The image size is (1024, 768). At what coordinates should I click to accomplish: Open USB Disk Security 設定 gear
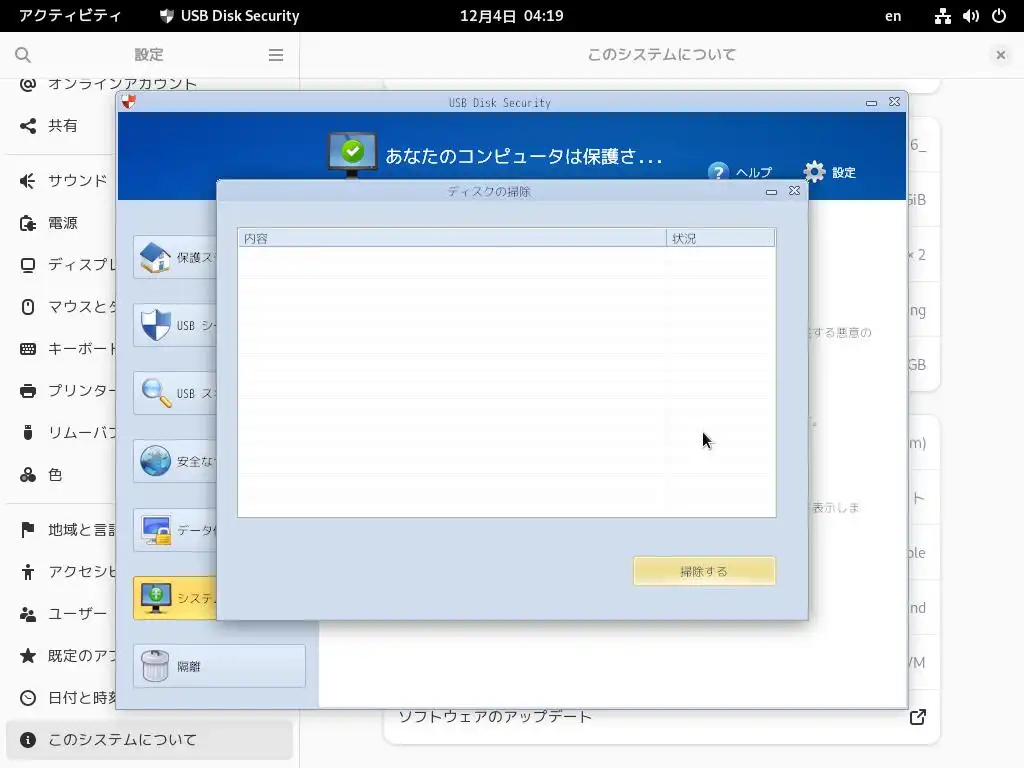pos(814,172)
